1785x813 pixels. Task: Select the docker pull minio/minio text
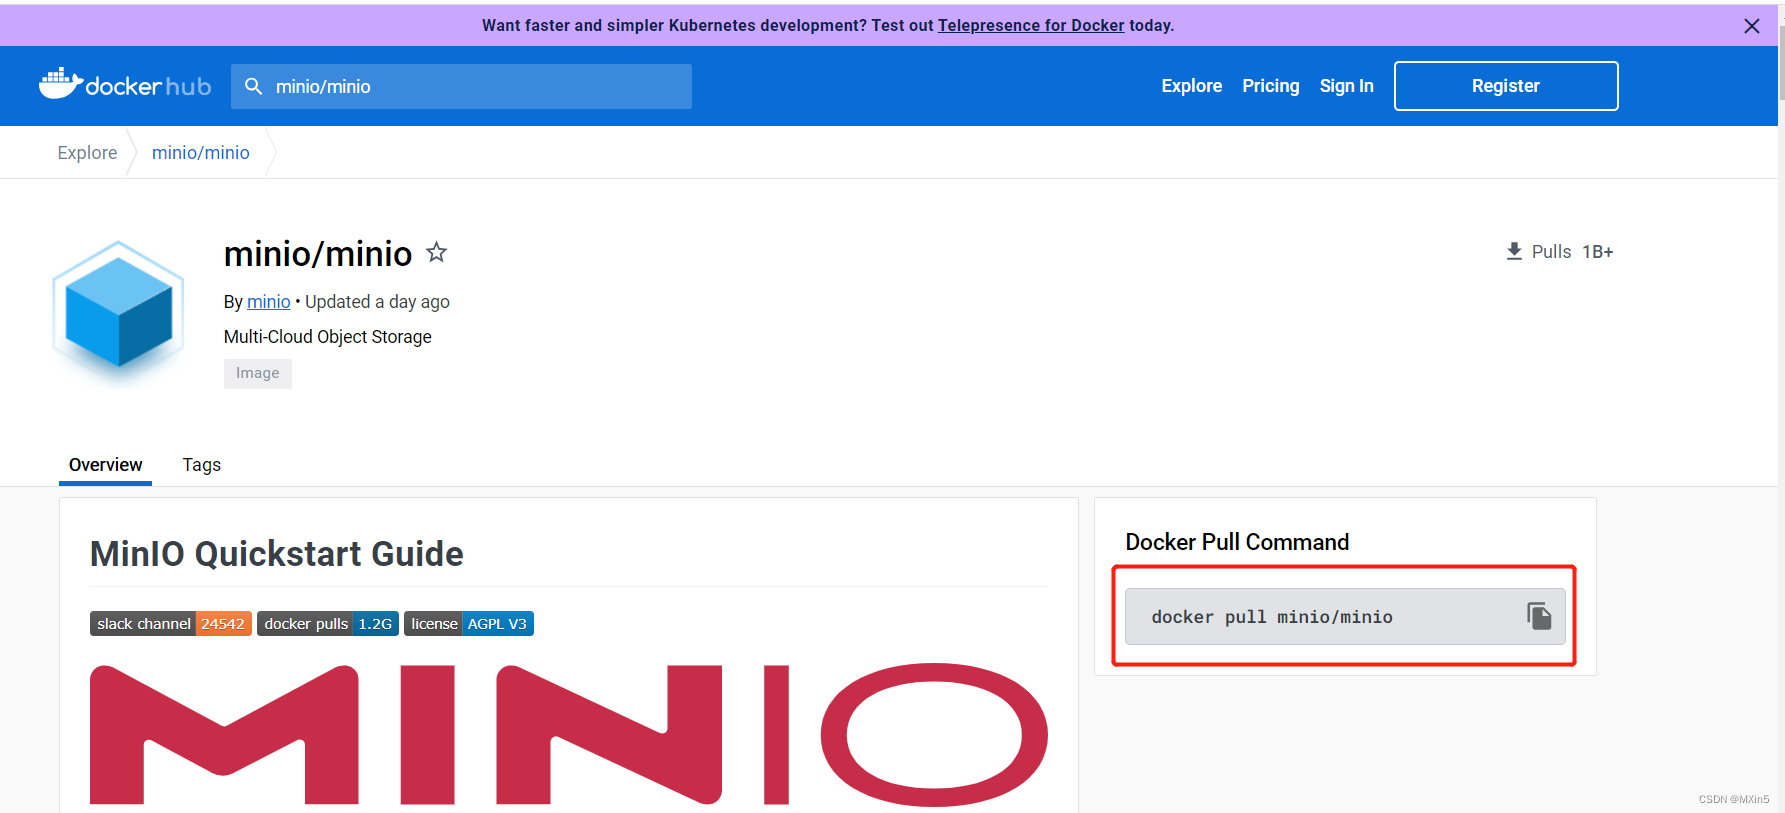coord(1272,617)
